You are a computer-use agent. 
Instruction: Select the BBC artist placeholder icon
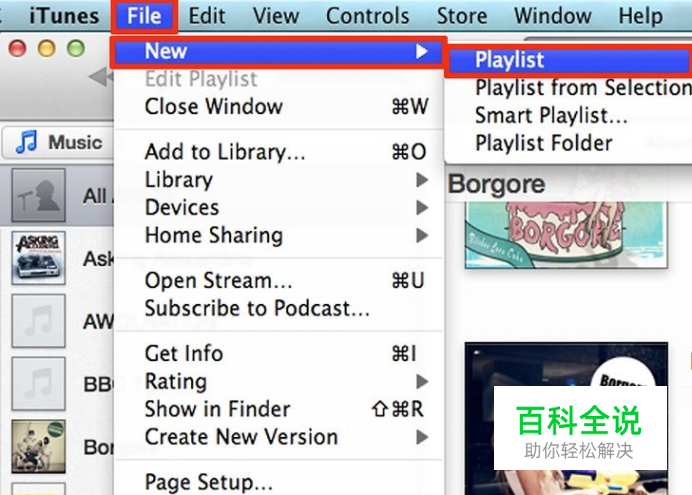[x=38, y=383]
